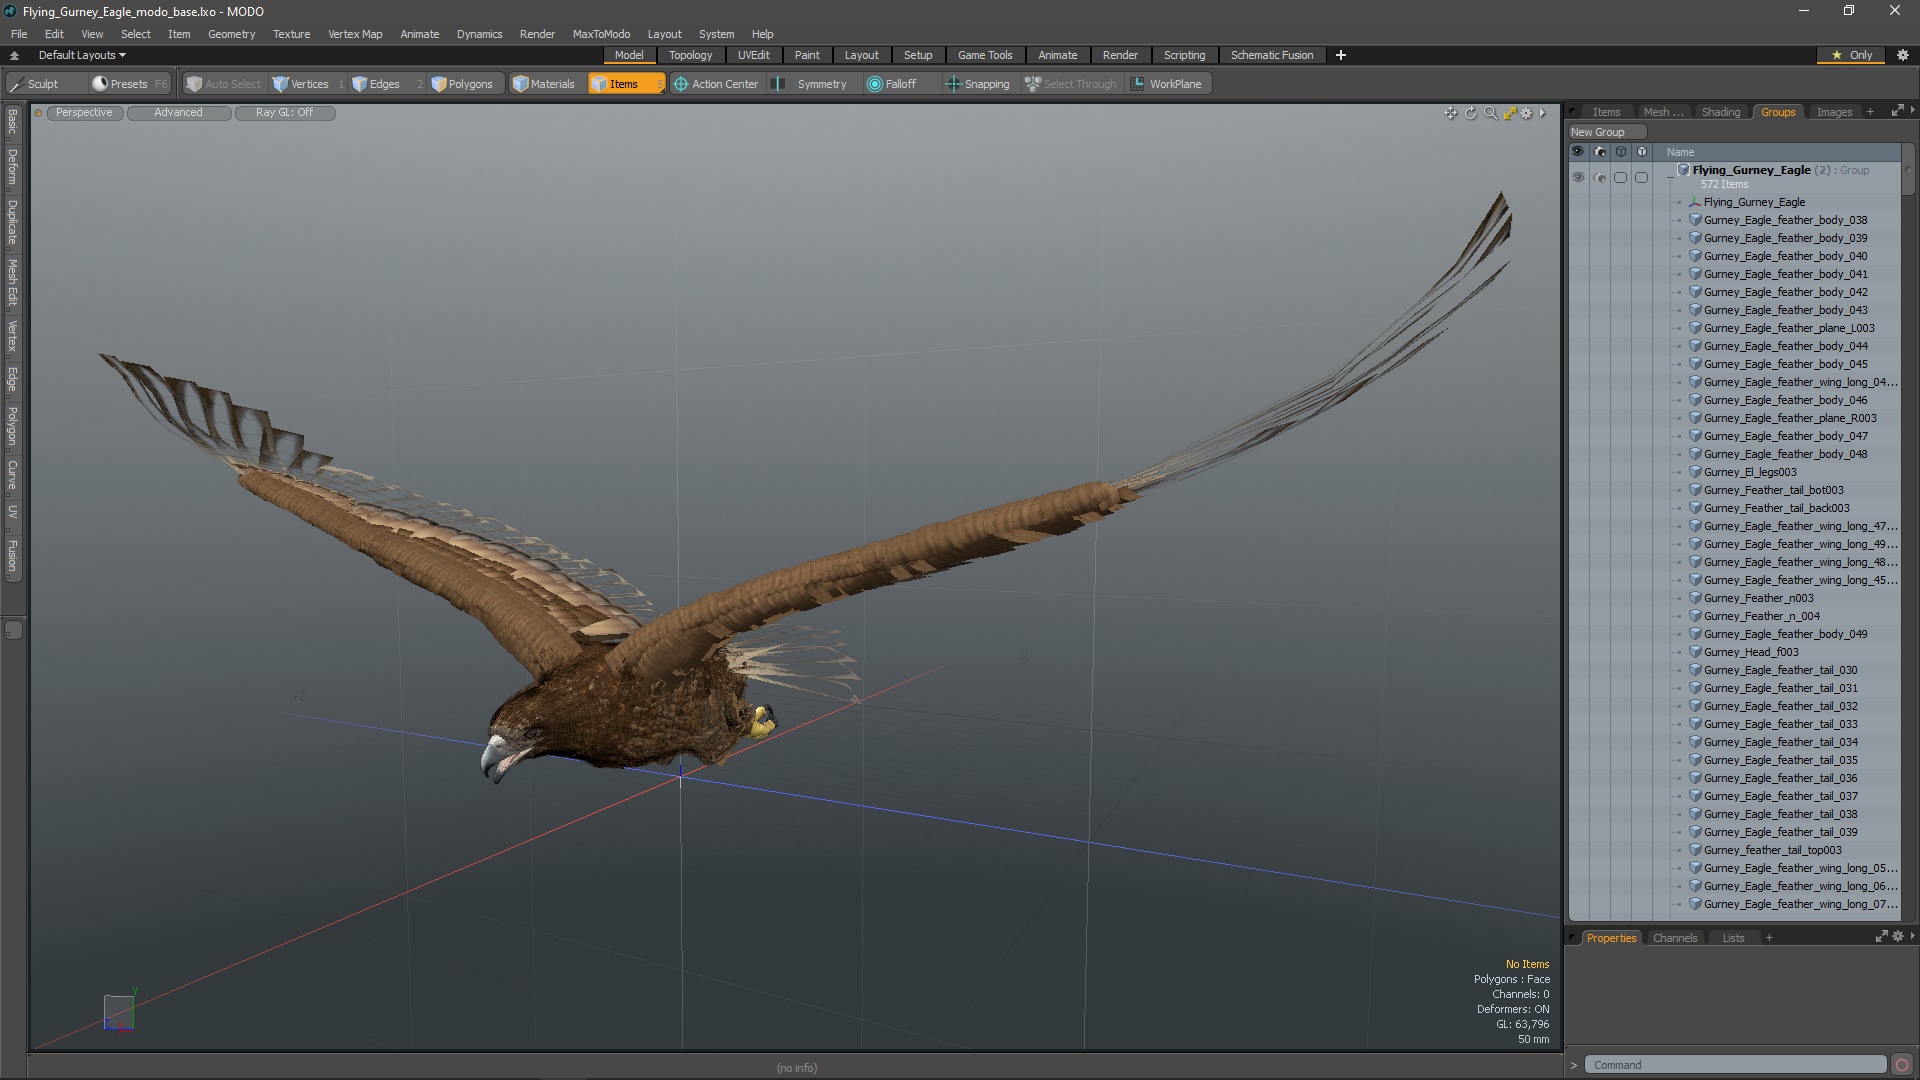Open the Default Layouts dropdown
The image size is (1920, 1080).
coord(82,55)
